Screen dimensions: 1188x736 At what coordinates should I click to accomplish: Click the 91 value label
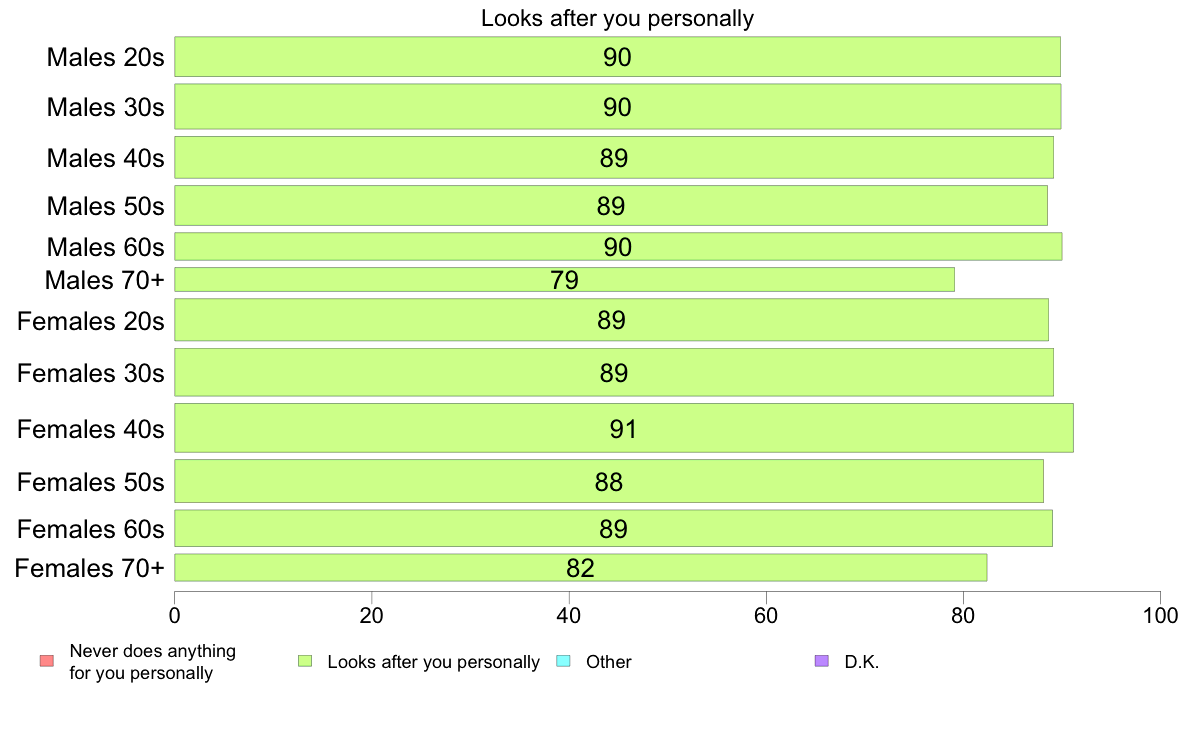(623, 429)
